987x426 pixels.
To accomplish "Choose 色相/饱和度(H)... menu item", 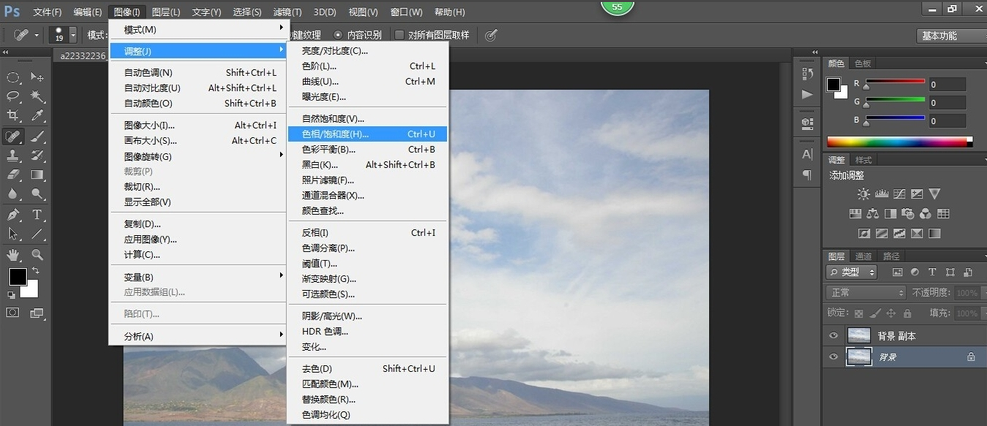I will [368, 133].
